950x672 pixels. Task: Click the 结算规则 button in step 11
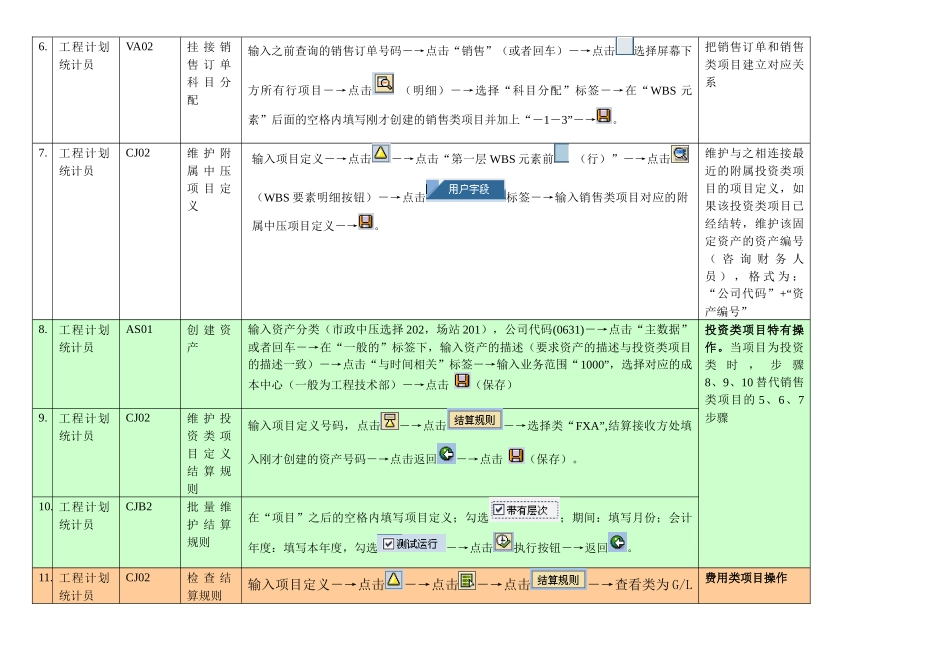click(x=559, y=580)
